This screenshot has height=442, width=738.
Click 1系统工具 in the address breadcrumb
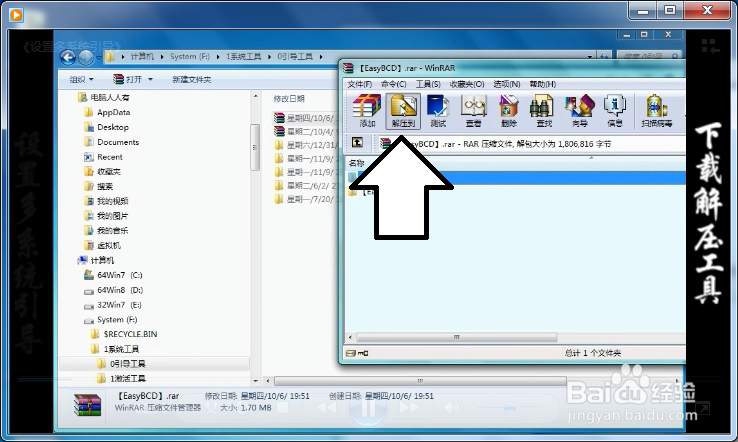tap(243, 56)
